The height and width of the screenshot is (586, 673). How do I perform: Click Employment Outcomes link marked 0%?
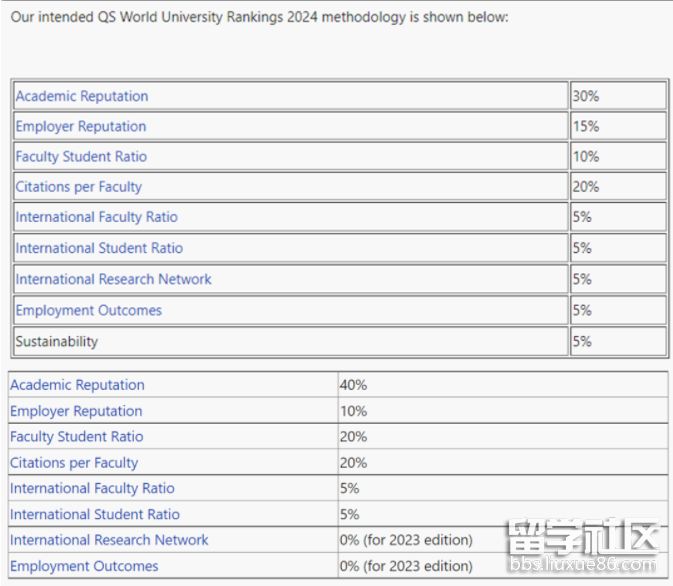[84, 566]
